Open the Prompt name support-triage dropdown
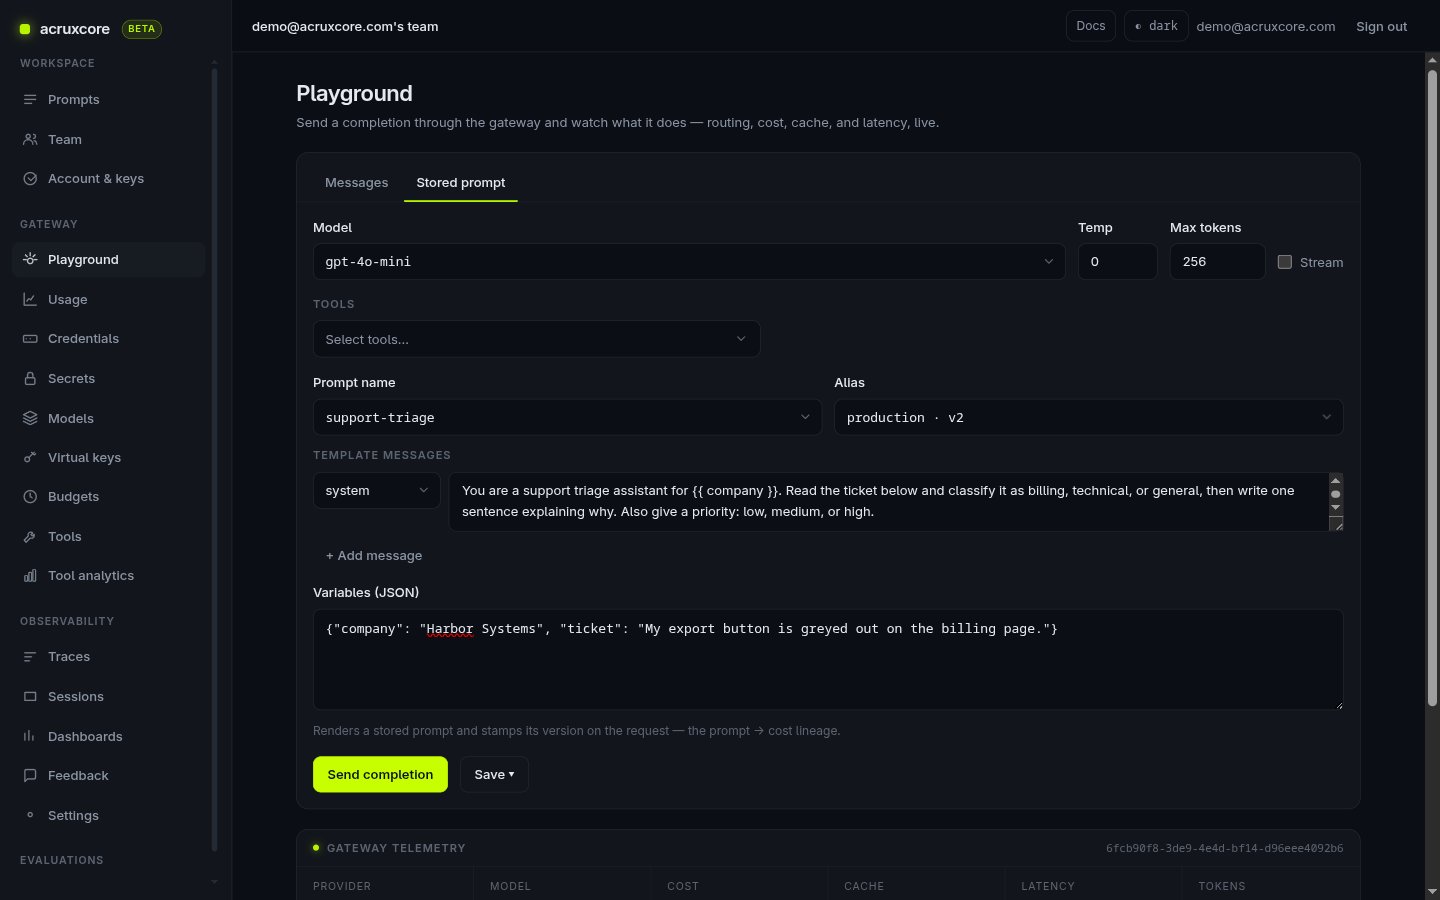Screen dimensions: 1440x900 click(x=567, y=417)
